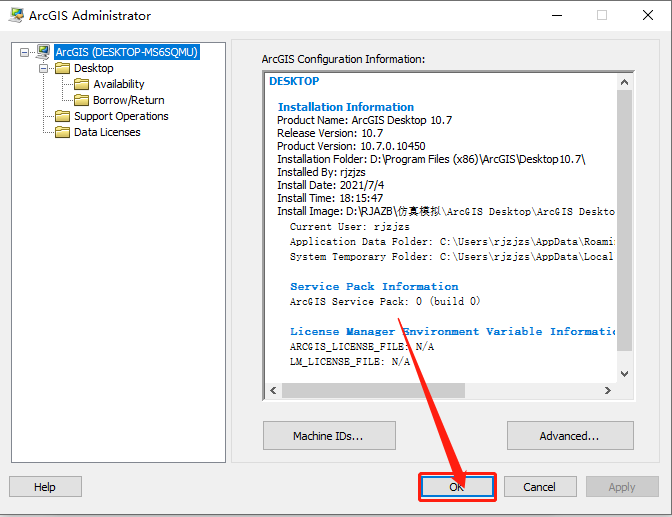The width and height of the screenshot is (672, 517).
Task: Click the vertical scrollbar thumb
Action: point(624,220)
